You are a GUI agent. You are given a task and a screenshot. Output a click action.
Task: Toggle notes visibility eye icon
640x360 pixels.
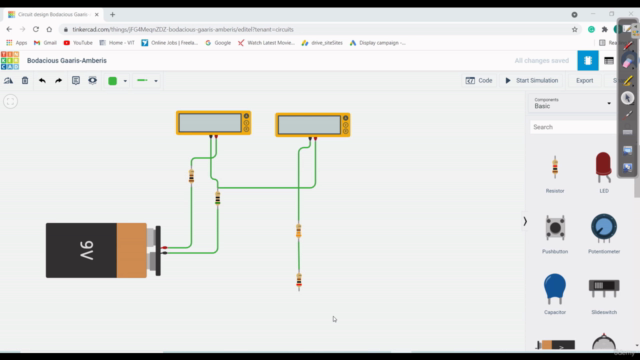(93, 80)
